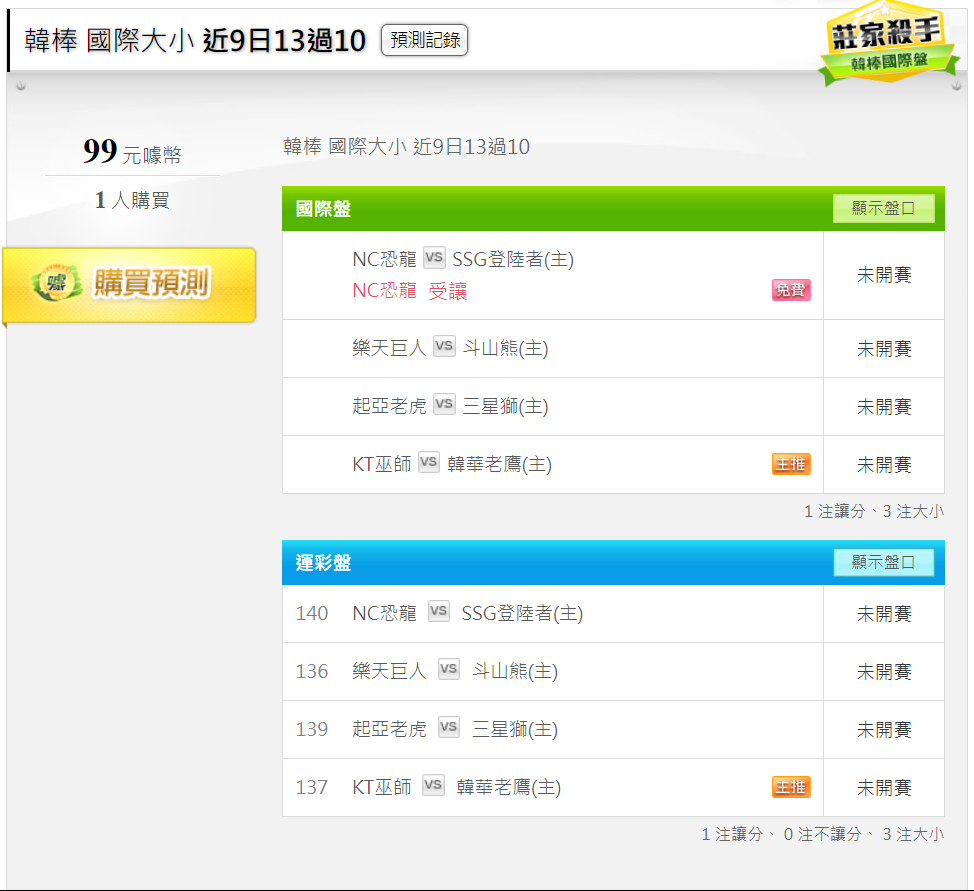
Task: Click the red 'NC恐龍 受讓' prediction text
Action: pos(409,290)
